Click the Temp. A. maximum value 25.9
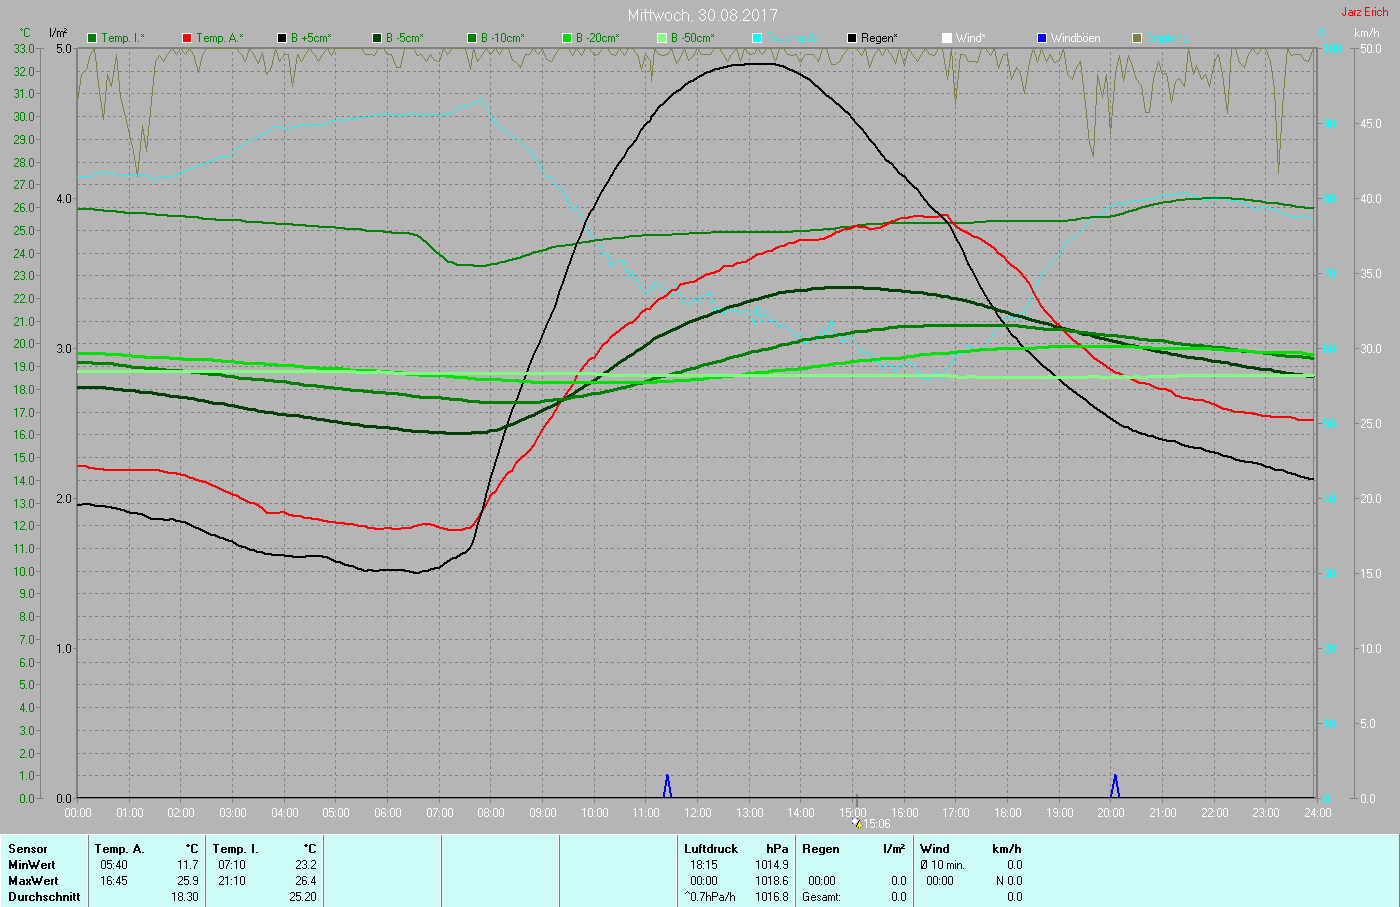Image resolution: width=1400 pixels, height=907 pixels. coord(188,881)
